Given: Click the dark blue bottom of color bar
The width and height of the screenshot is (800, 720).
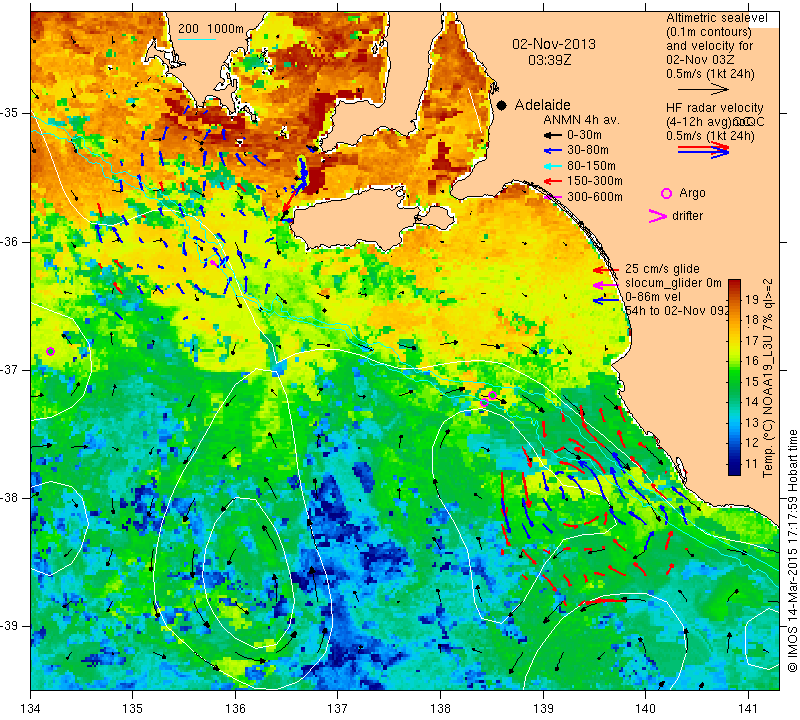Looking at the screenshot, I should [x=734, y=470].
